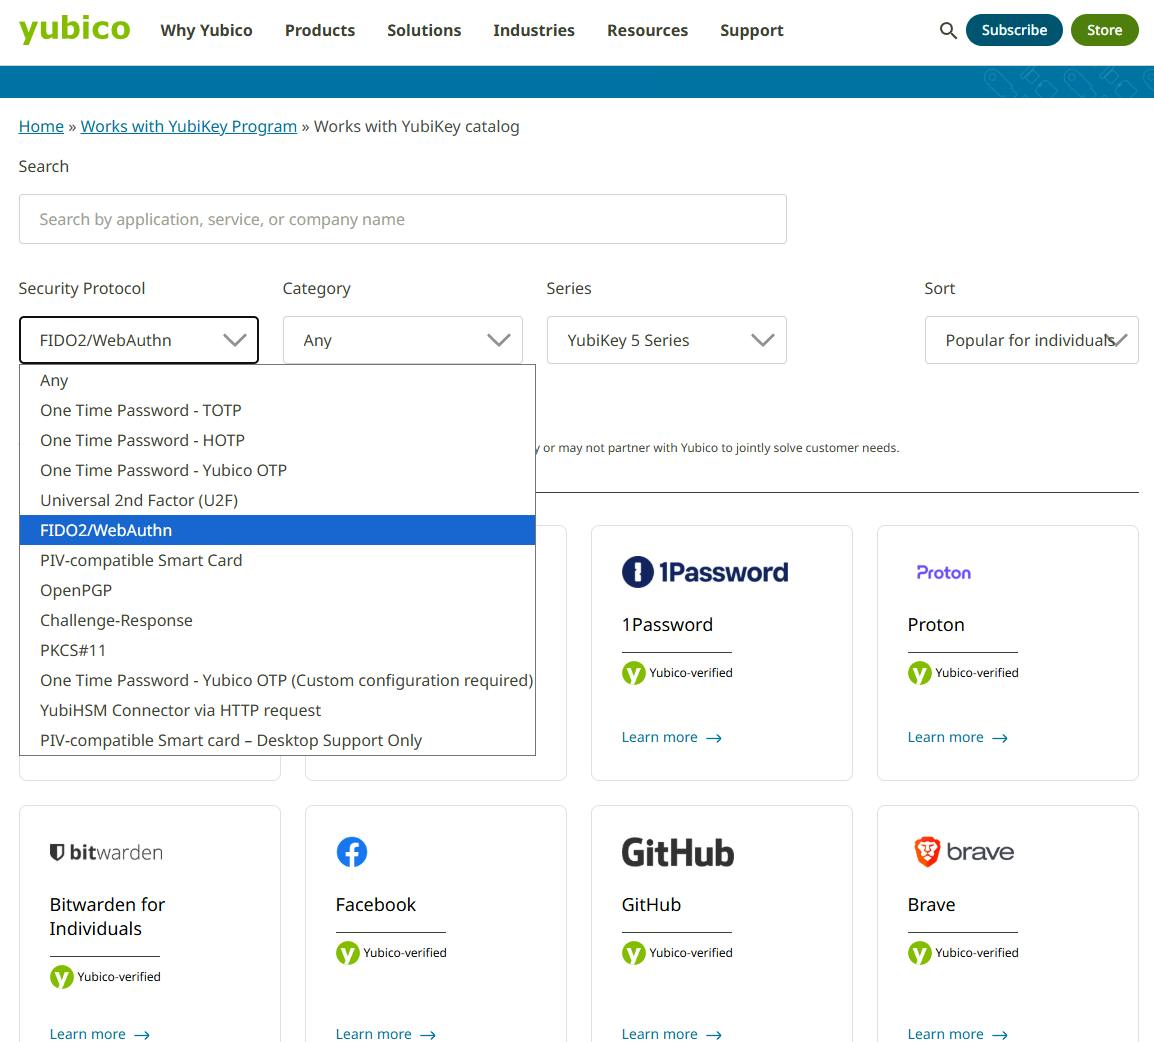Click the Yubico-verified badge on the Bitwarden card
Image resolution: width=1154 pixels, height=1042 pixels.
(105, 977)
